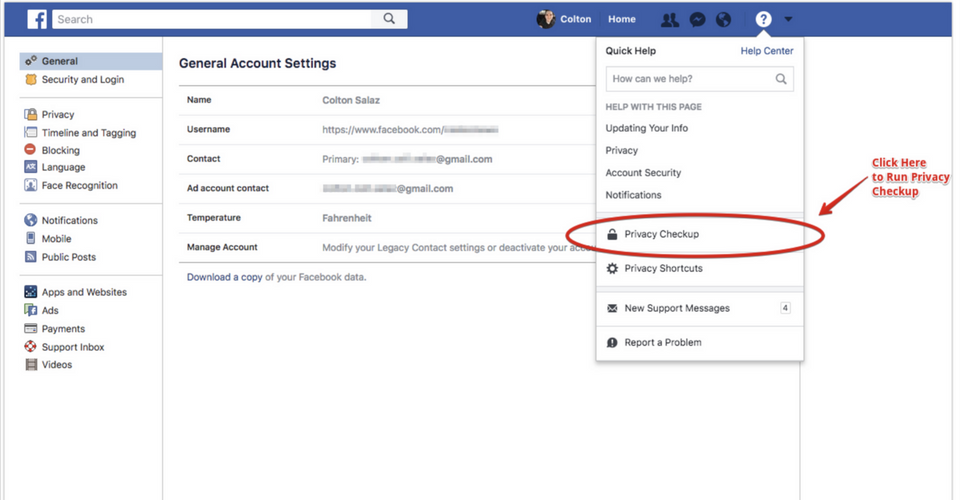The height and width of the screenshot is (500, 960).
Task: Click the help search magnifier icon
Action: tap(781, 79)
